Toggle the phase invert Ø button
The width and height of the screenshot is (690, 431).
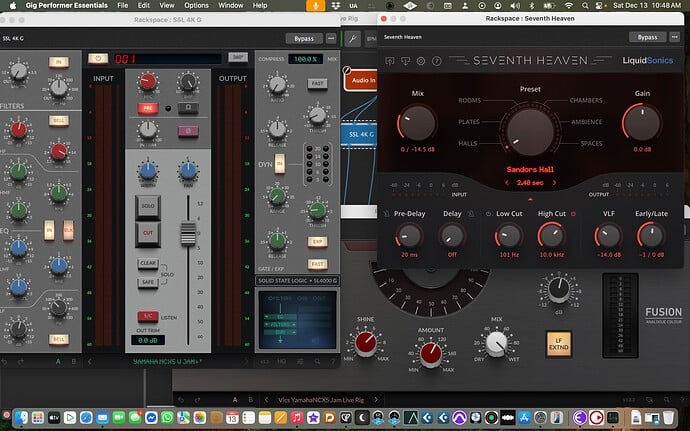tap(187, 130)
